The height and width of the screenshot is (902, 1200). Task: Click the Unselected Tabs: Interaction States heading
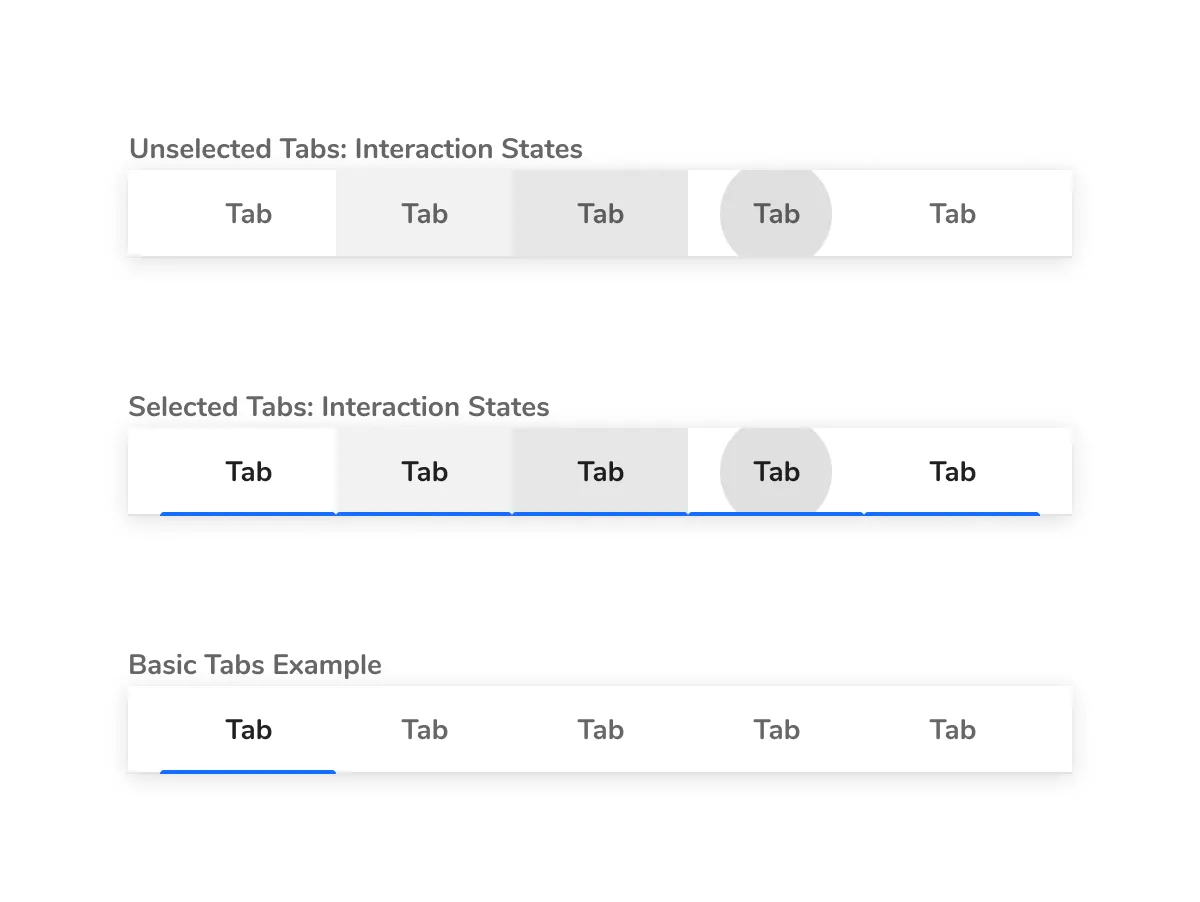click(355, 148)
